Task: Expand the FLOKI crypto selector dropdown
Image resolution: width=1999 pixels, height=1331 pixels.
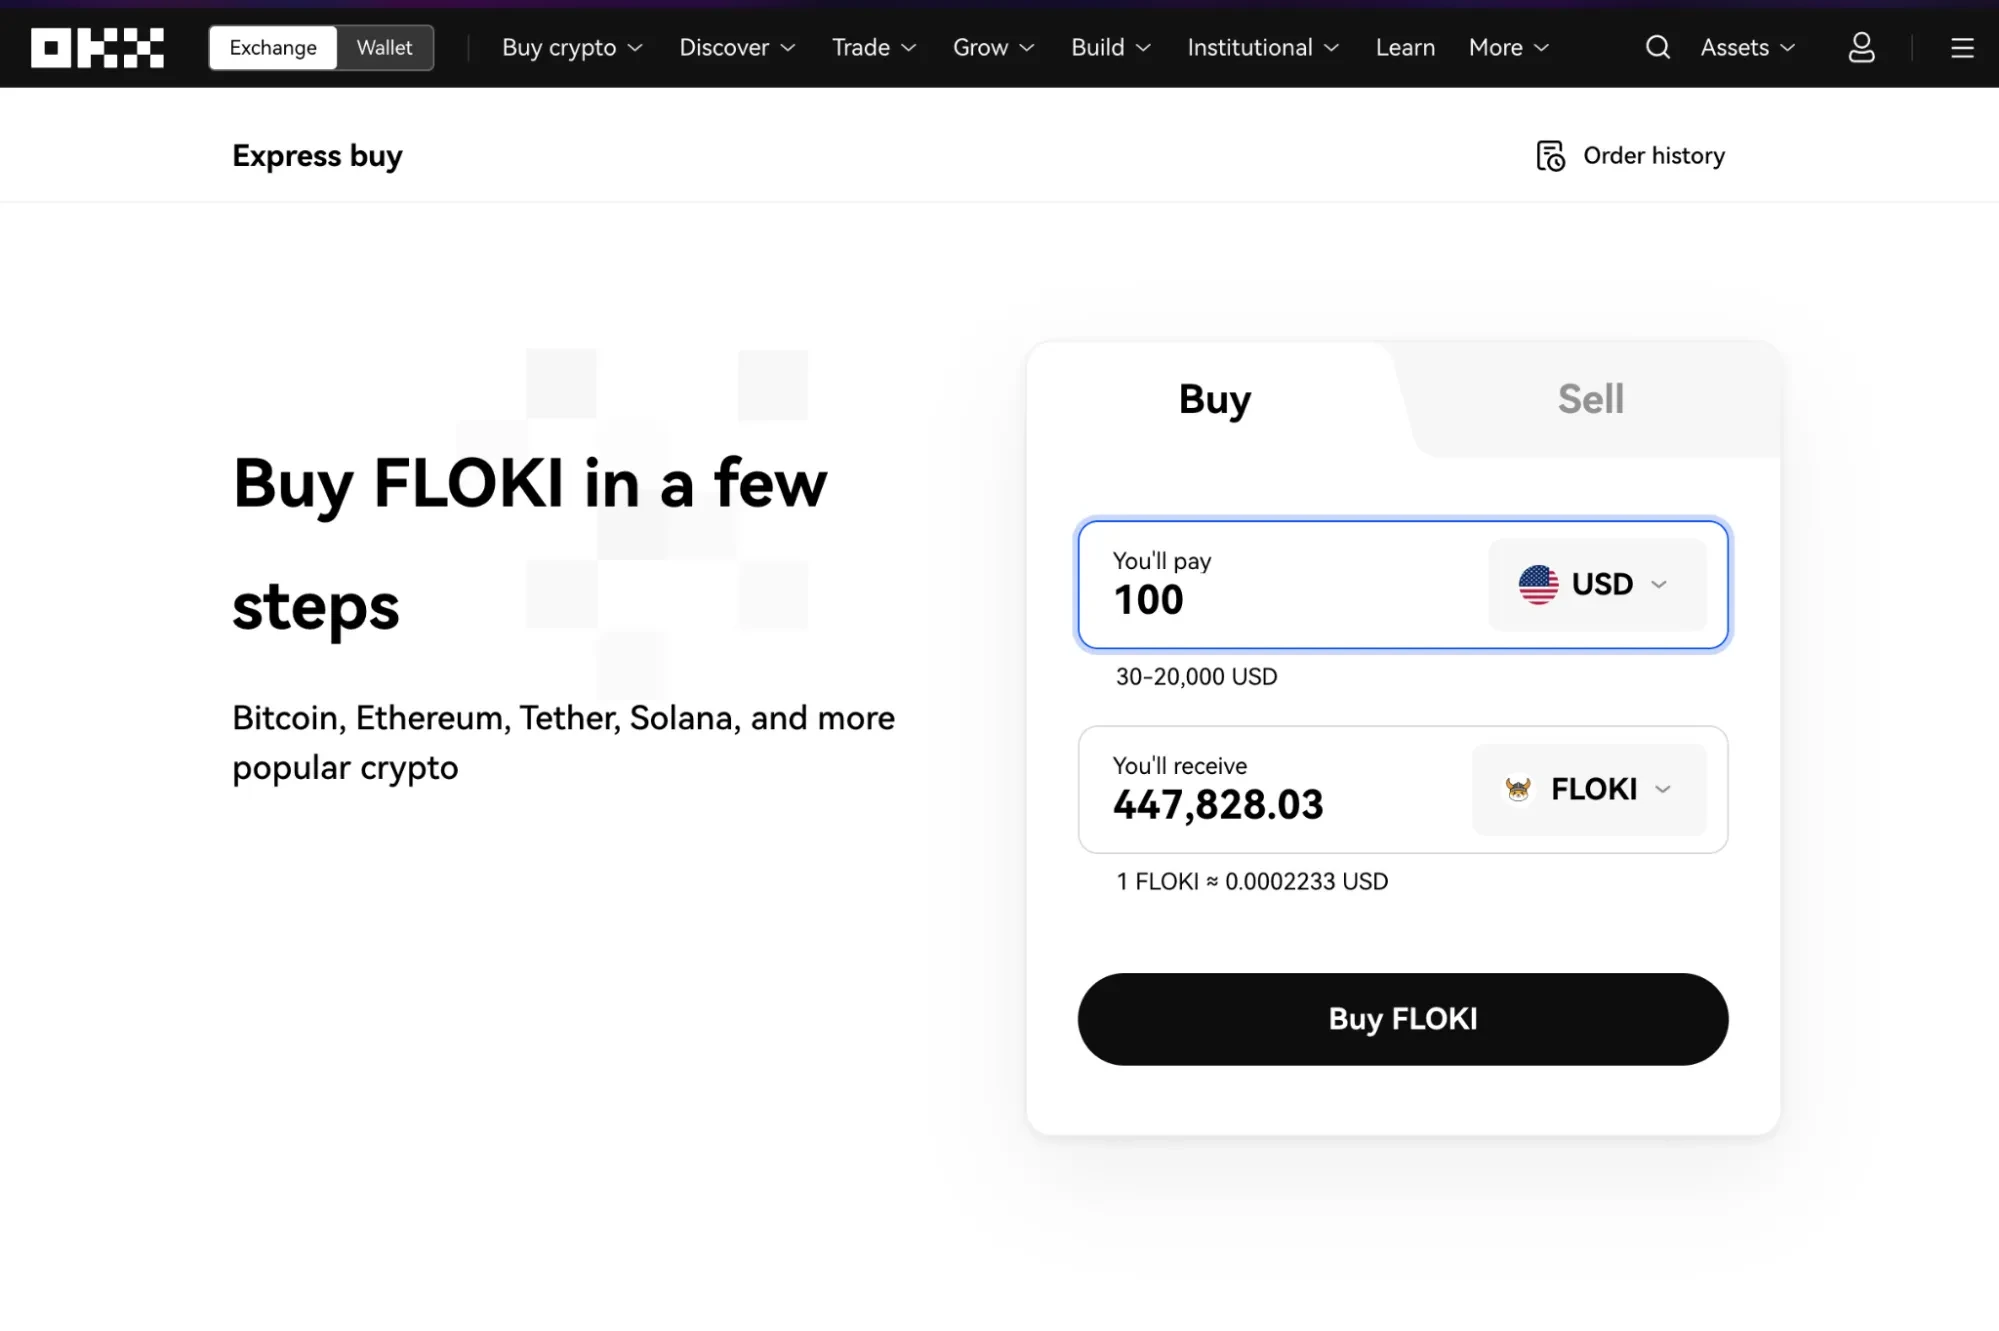Action: [x=1589, y=789]
